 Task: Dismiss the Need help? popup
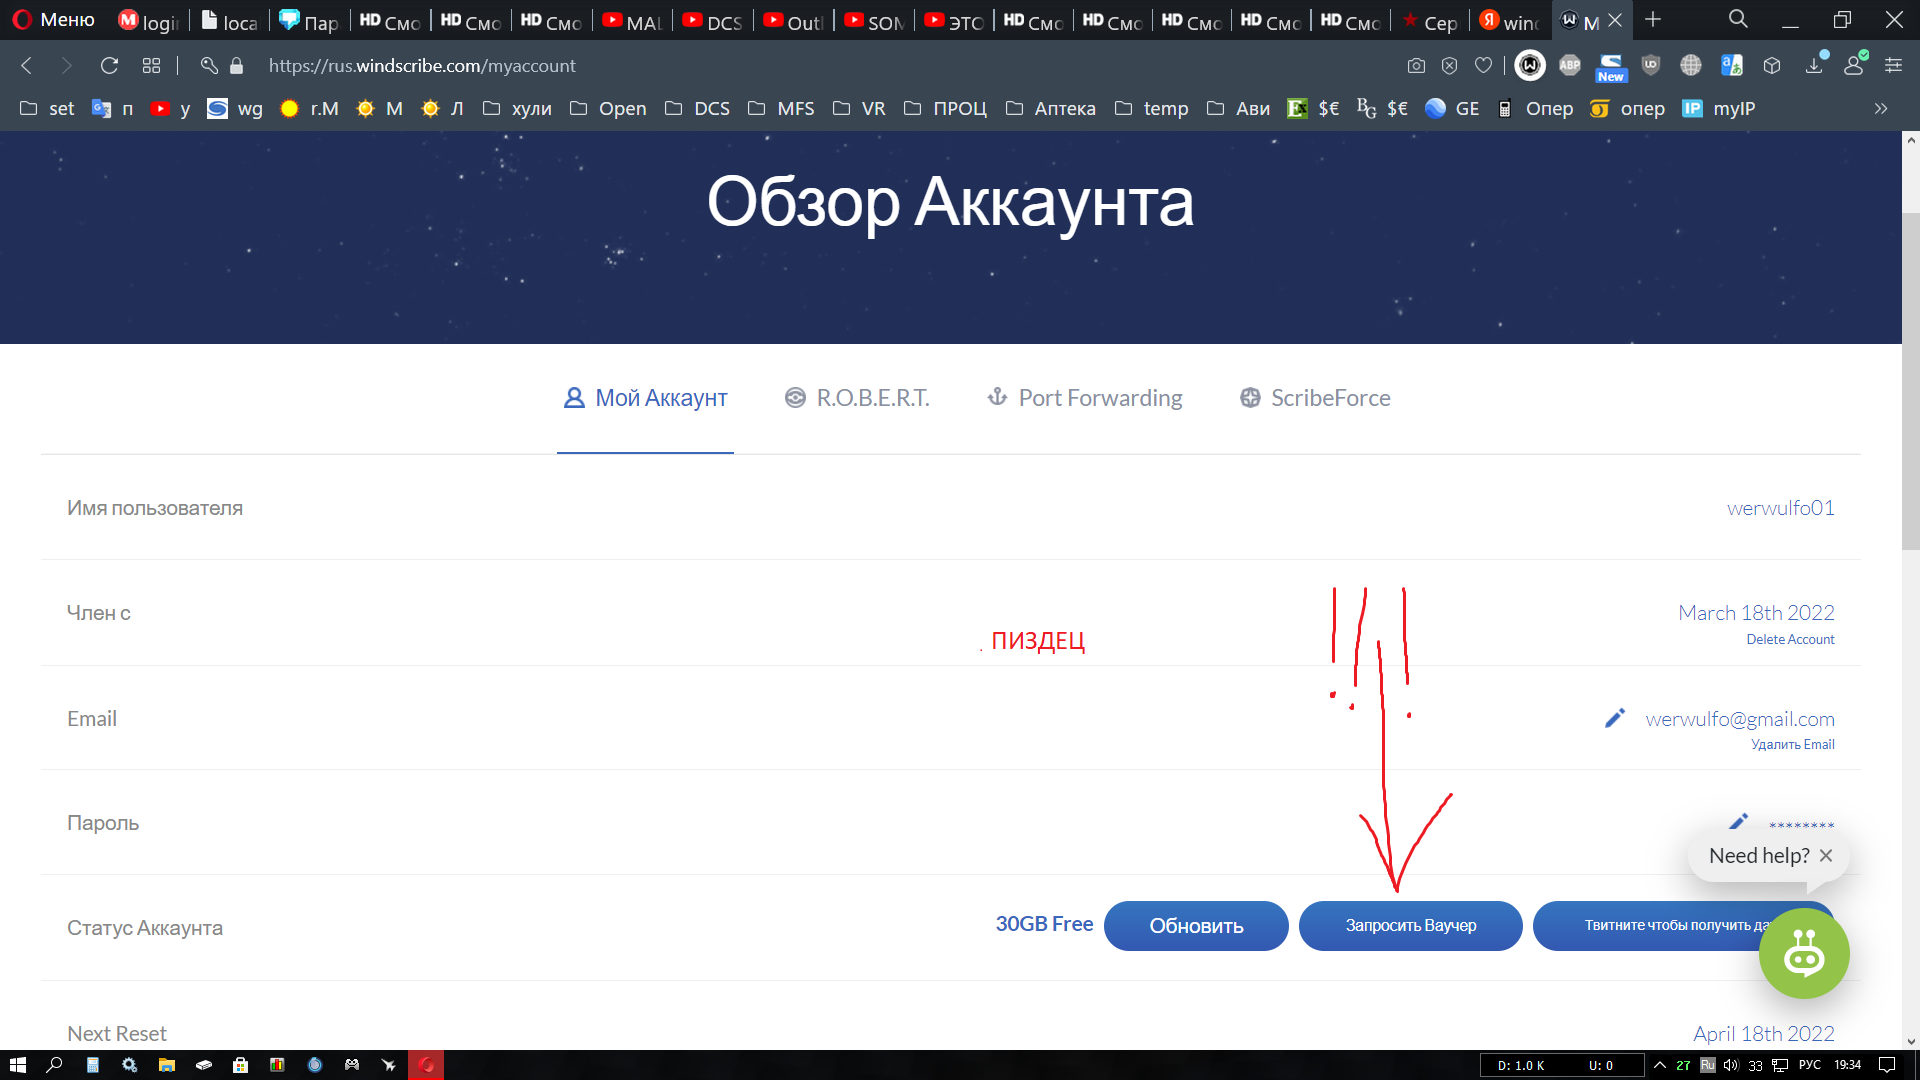[x=1826, y=856]
